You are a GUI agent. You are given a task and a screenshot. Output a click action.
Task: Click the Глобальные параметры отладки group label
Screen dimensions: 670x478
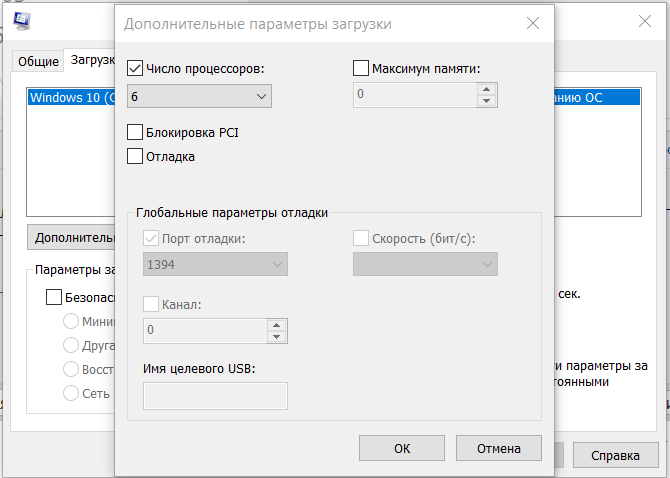(x=232, y=212)
